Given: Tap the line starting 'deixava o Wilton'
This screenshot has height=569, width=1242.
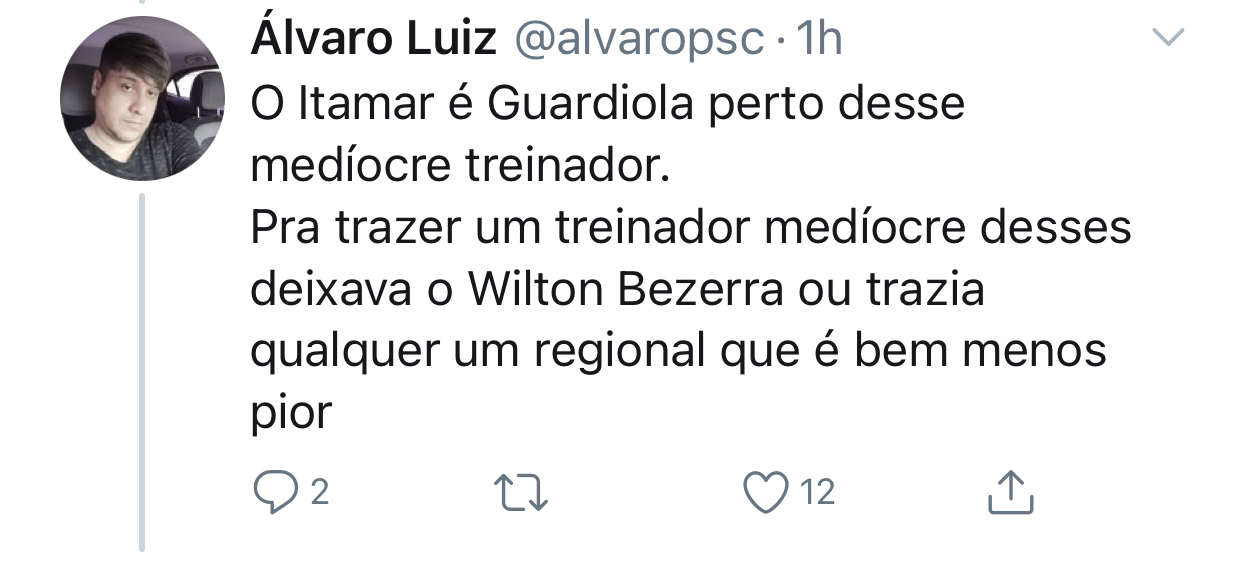Looking at the screenshot, I should [617, 290].
